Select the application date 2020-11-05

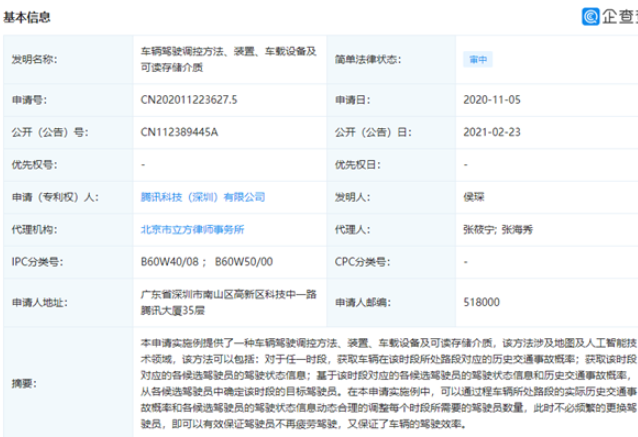(492, 100)
